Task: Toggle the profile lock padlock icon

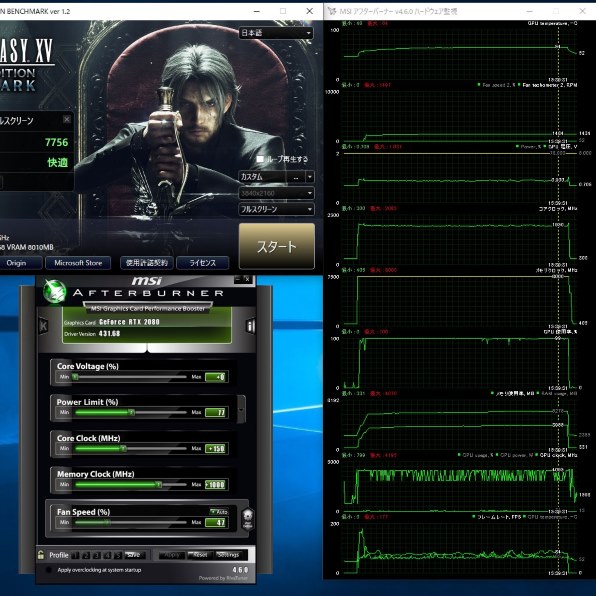Action: click(x=41, y=555)
